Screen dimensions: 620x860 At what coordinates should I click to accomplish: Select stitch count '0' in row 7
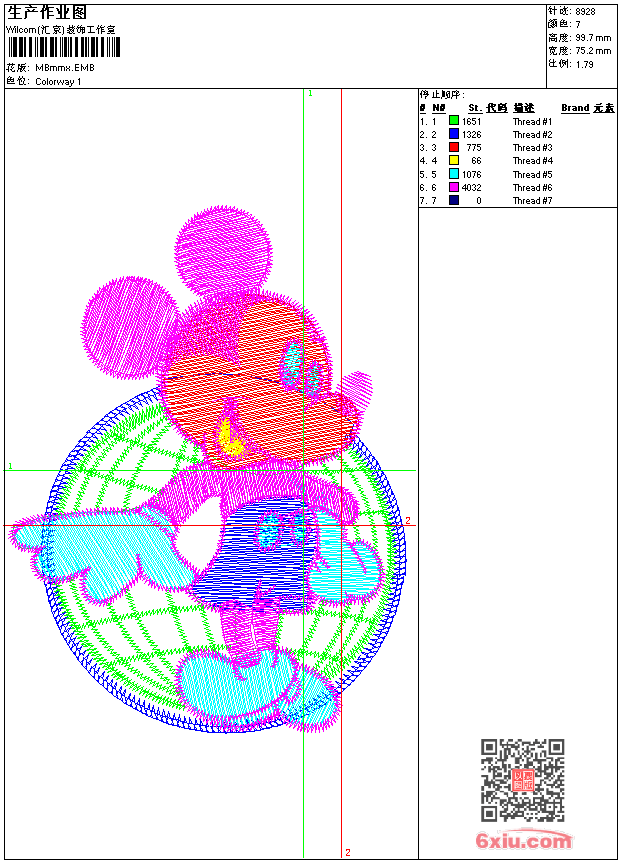[x=478, y=201]
